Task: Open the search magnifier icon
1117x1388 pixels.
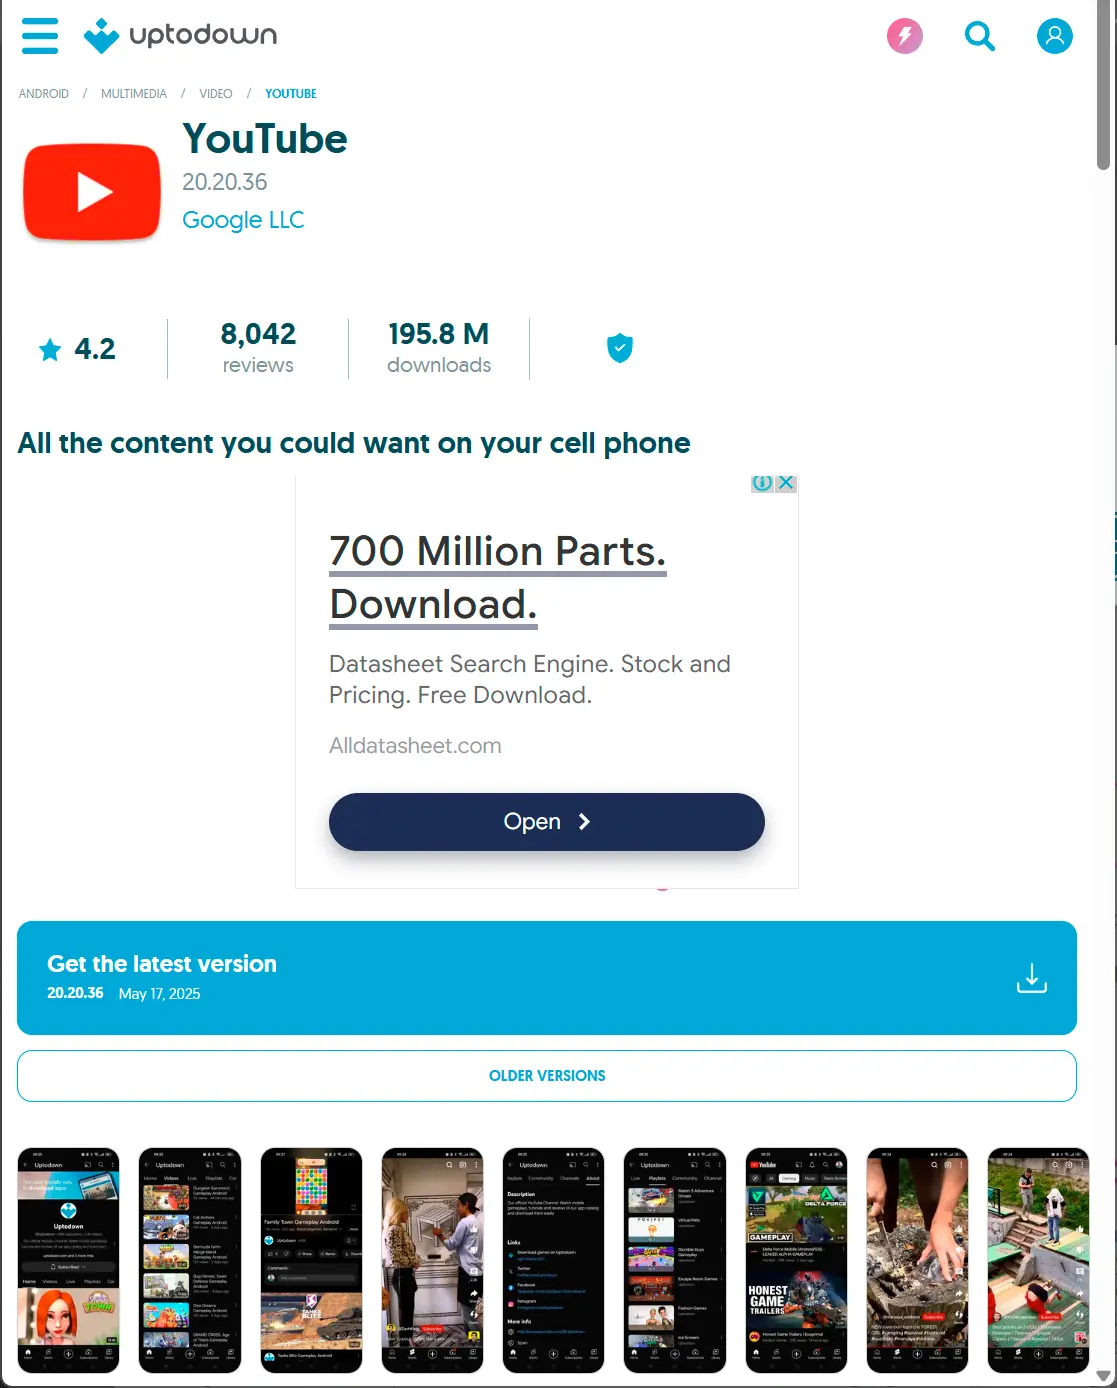Action: coord(980,36)
